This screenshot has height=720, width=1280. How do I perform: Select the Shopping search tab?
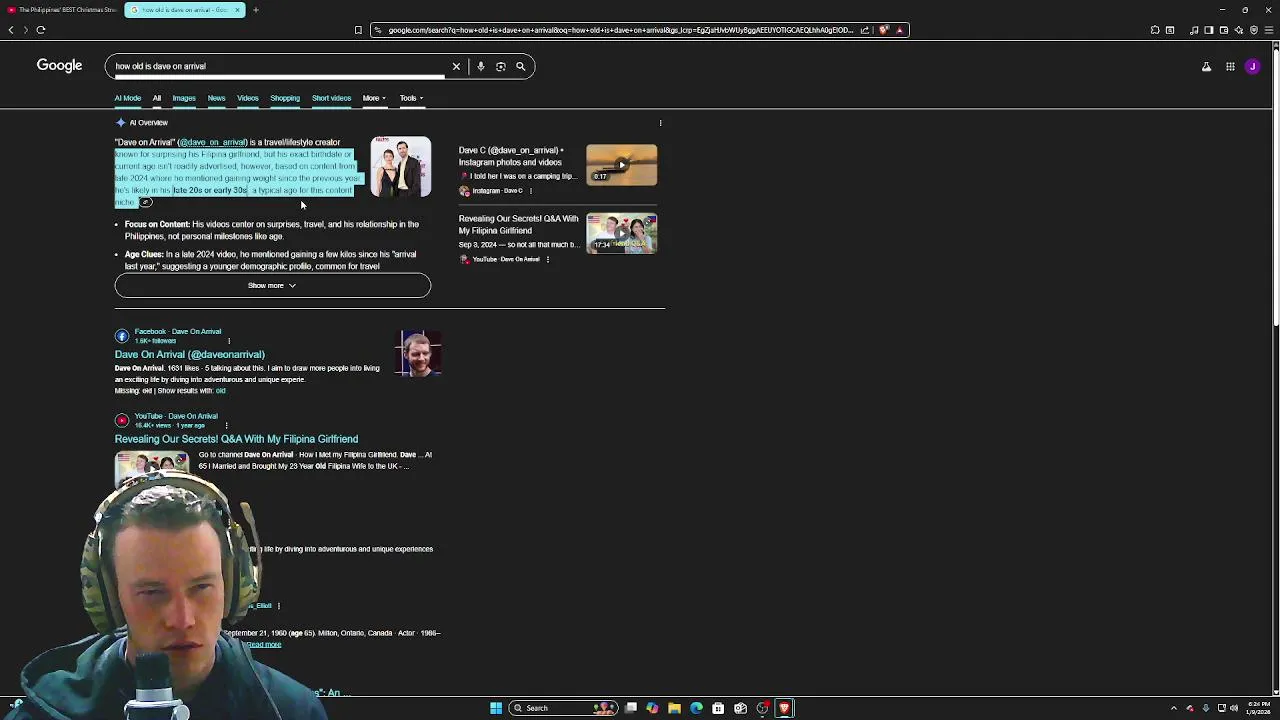[x=285, y=98]
